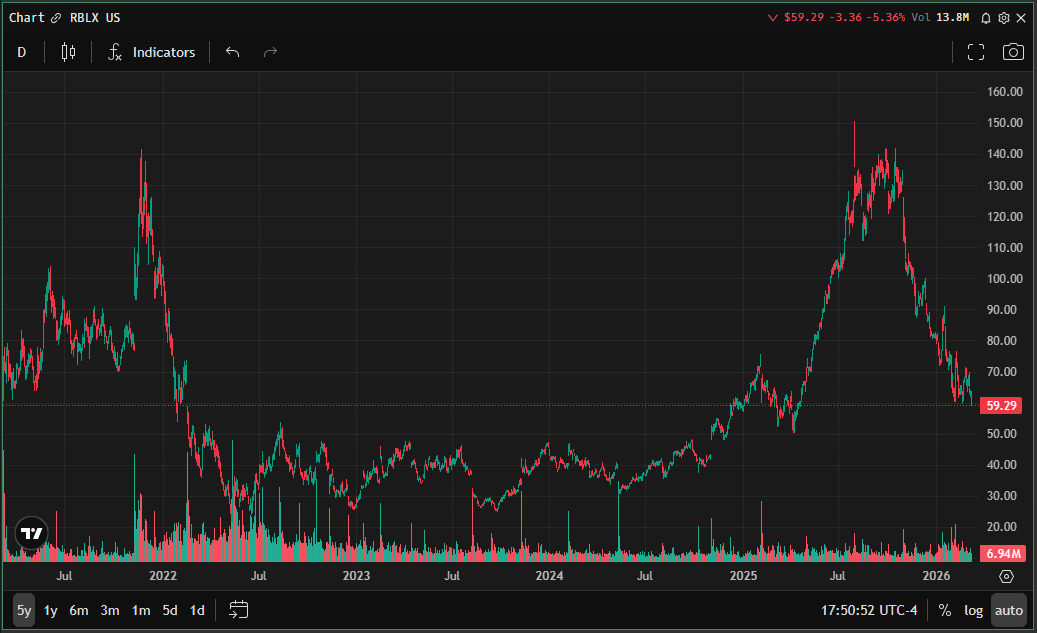Open the candlestick chart style selector
Screen dimensions: 1037x633
pyautogui.click(x=68, y=52)
